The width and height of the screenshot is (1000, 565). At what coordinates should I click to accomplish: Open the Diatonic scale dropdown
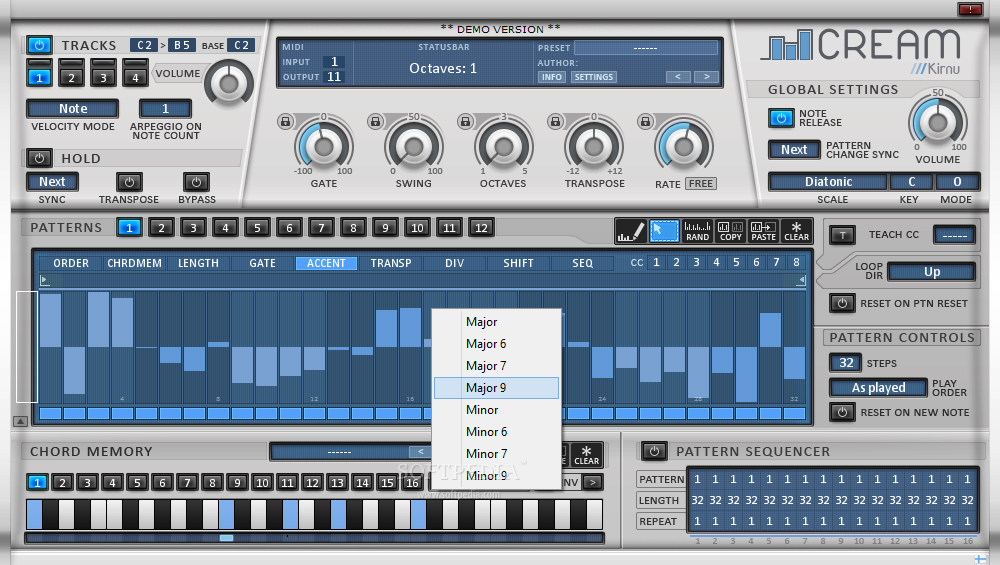pyautogui.click(x=828, y=182)
